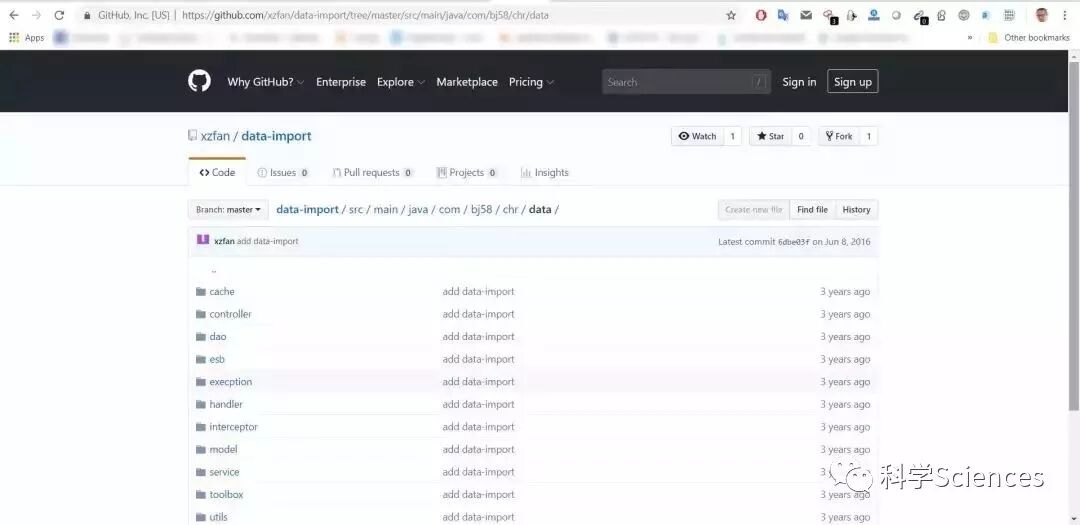The height and width of the screenshot is (525, 1080).
Task: Open the Marketplace nav link
Action: pyautogui.click(x=467, y=82)
